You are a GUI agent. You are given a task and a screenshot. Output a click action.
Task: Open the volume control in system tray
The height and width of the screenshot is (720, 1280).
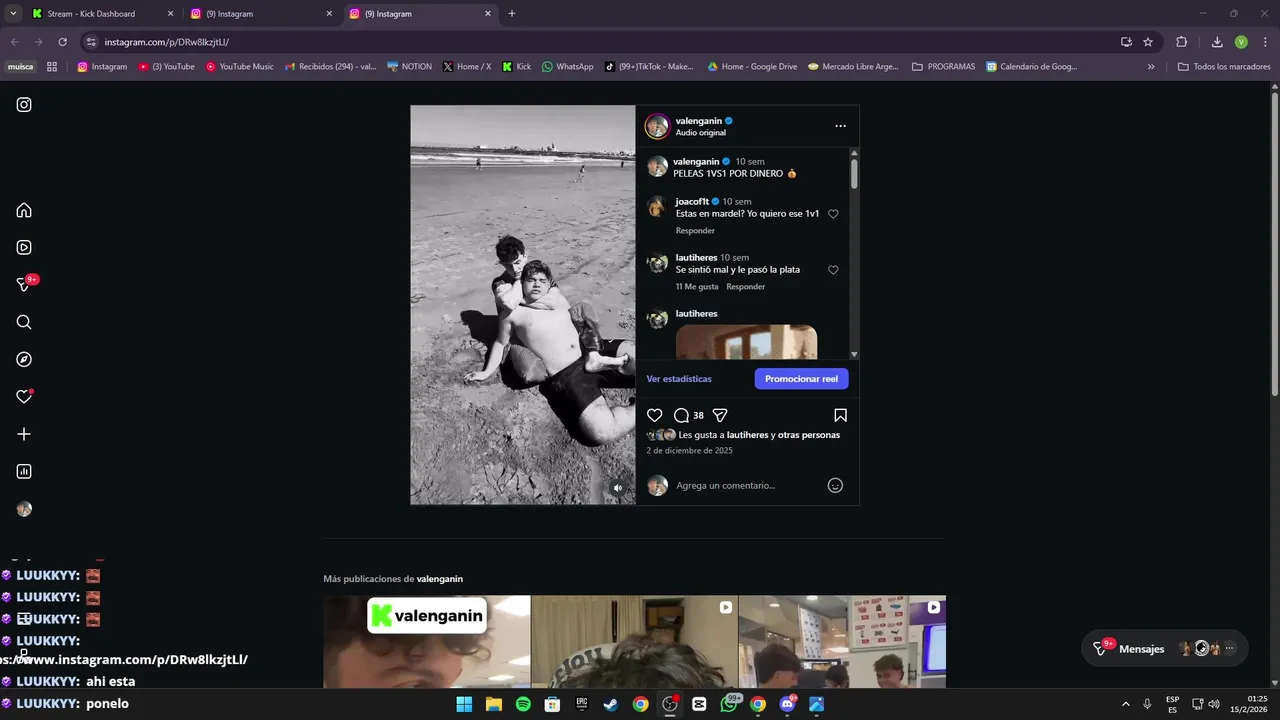click(1213, 704)
